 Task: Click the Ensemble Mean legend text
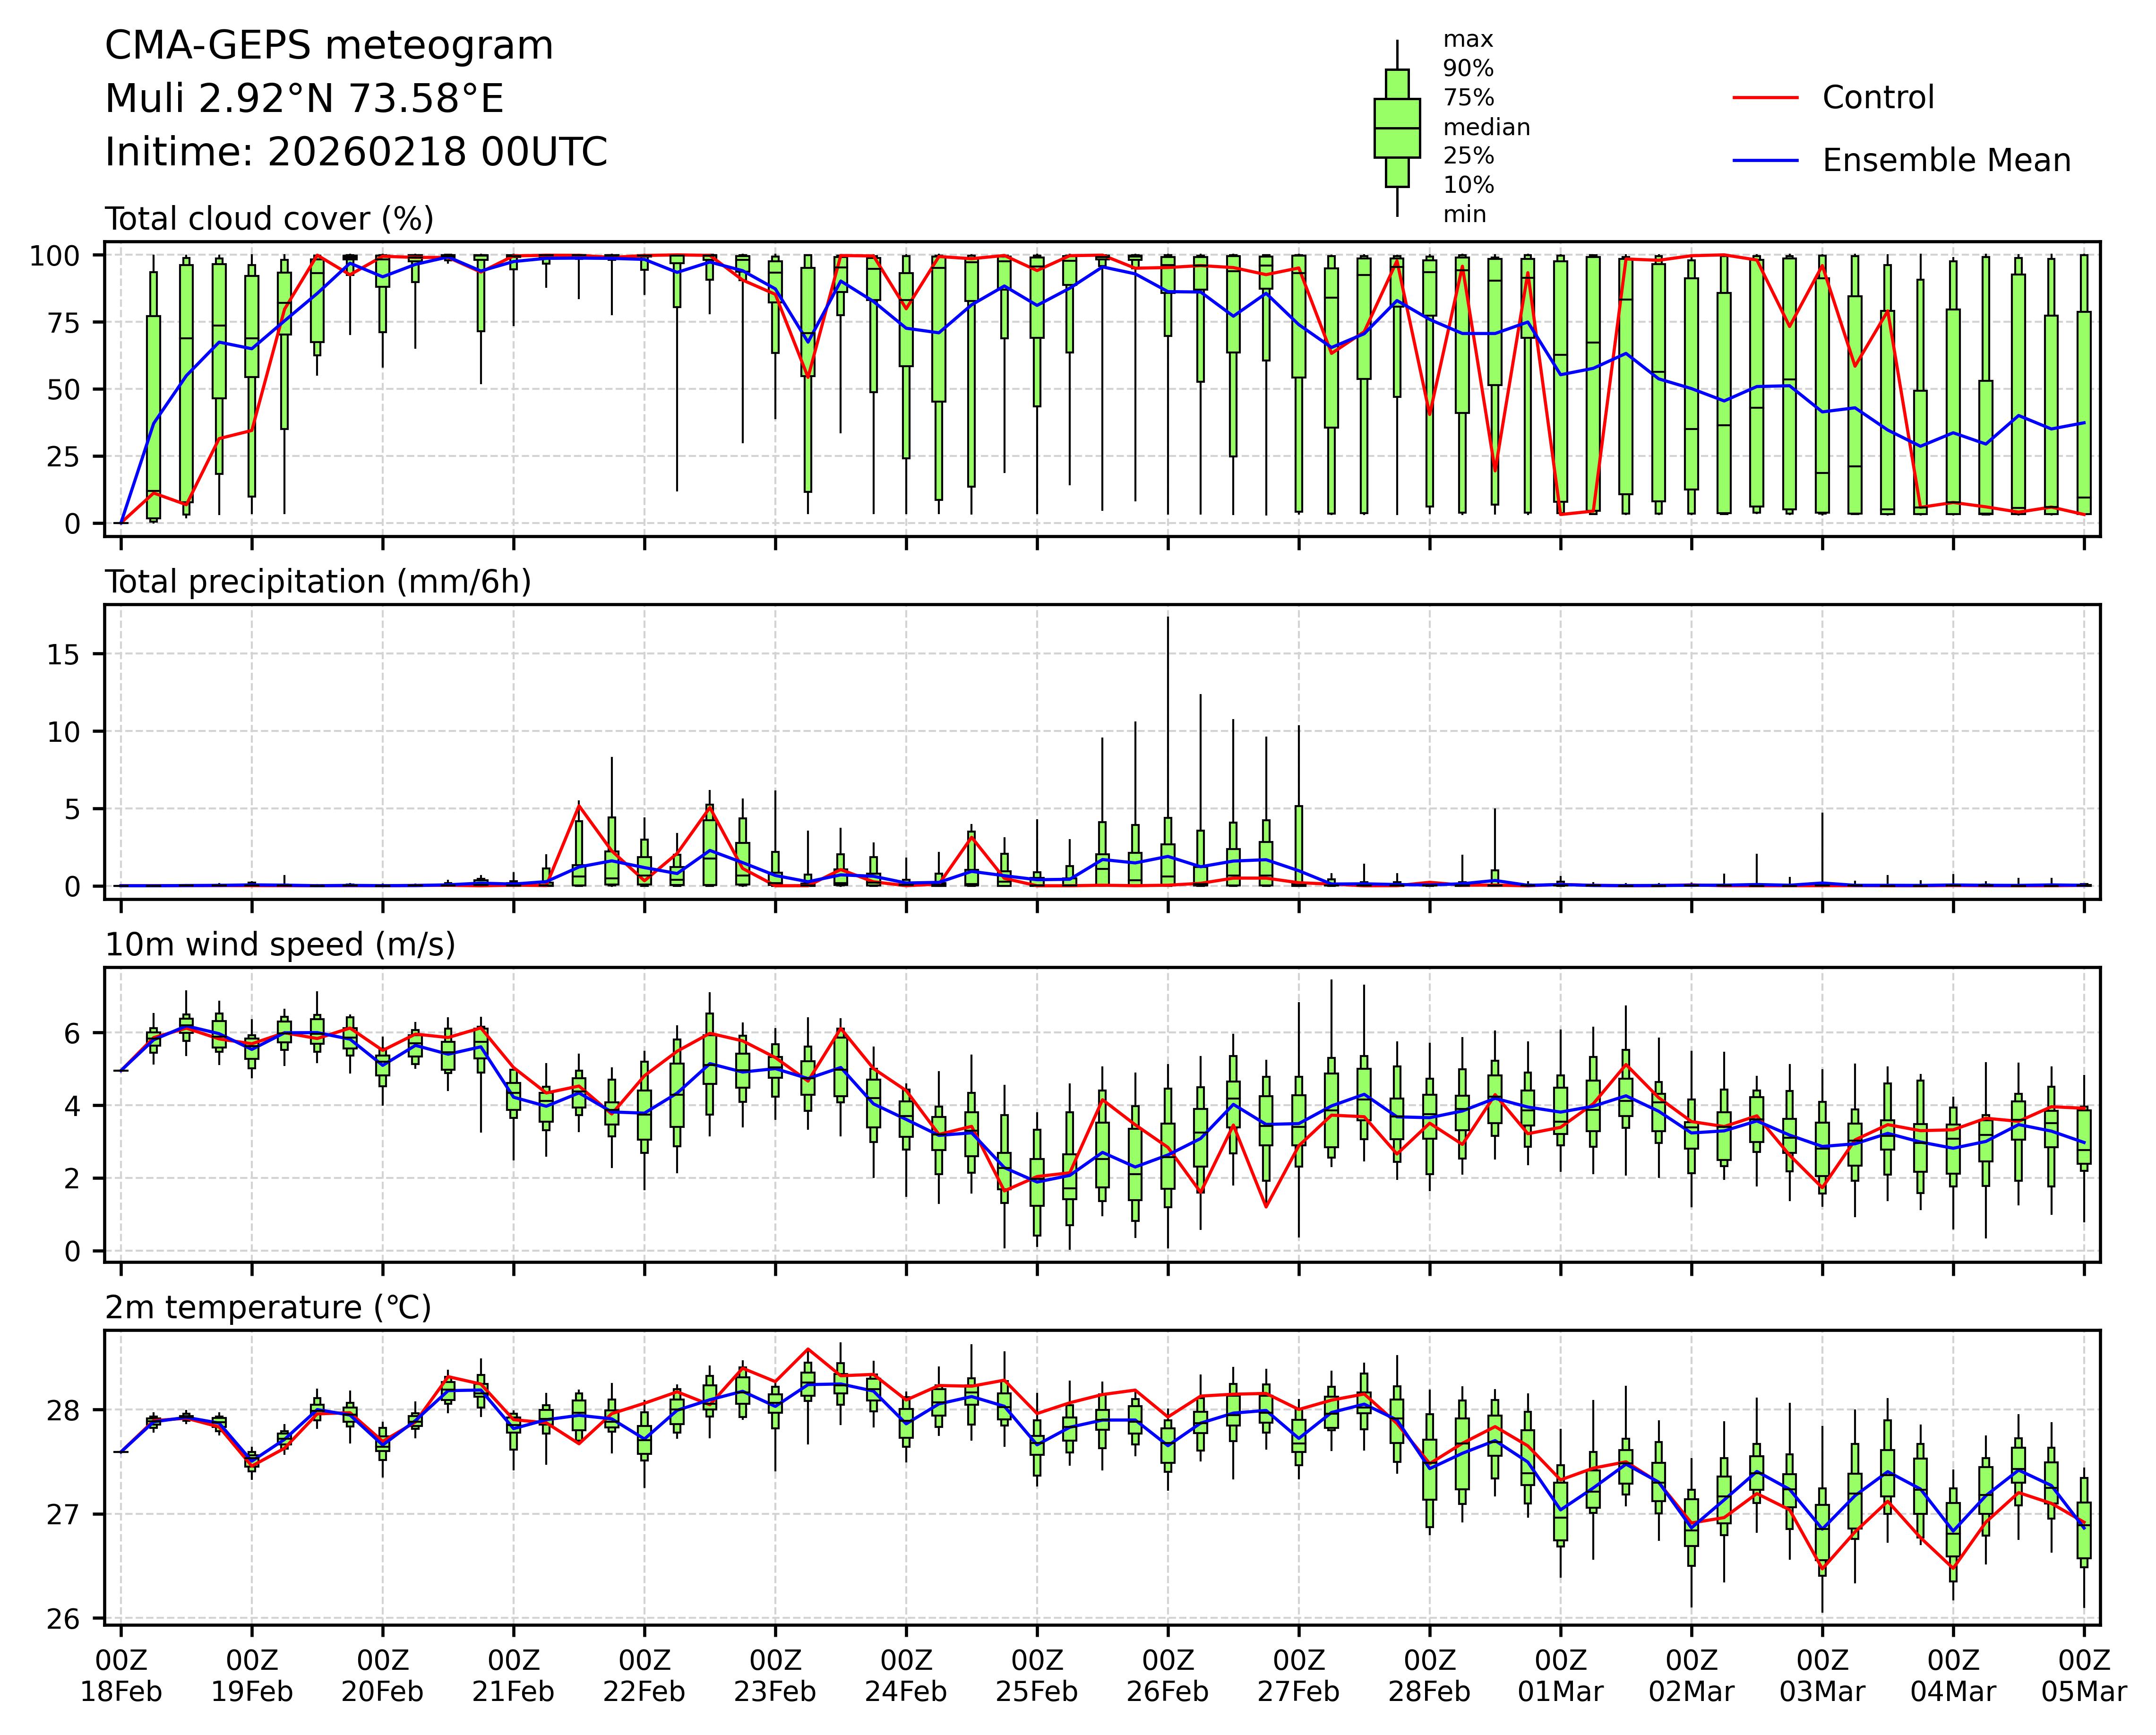[x=1946, y=160]
